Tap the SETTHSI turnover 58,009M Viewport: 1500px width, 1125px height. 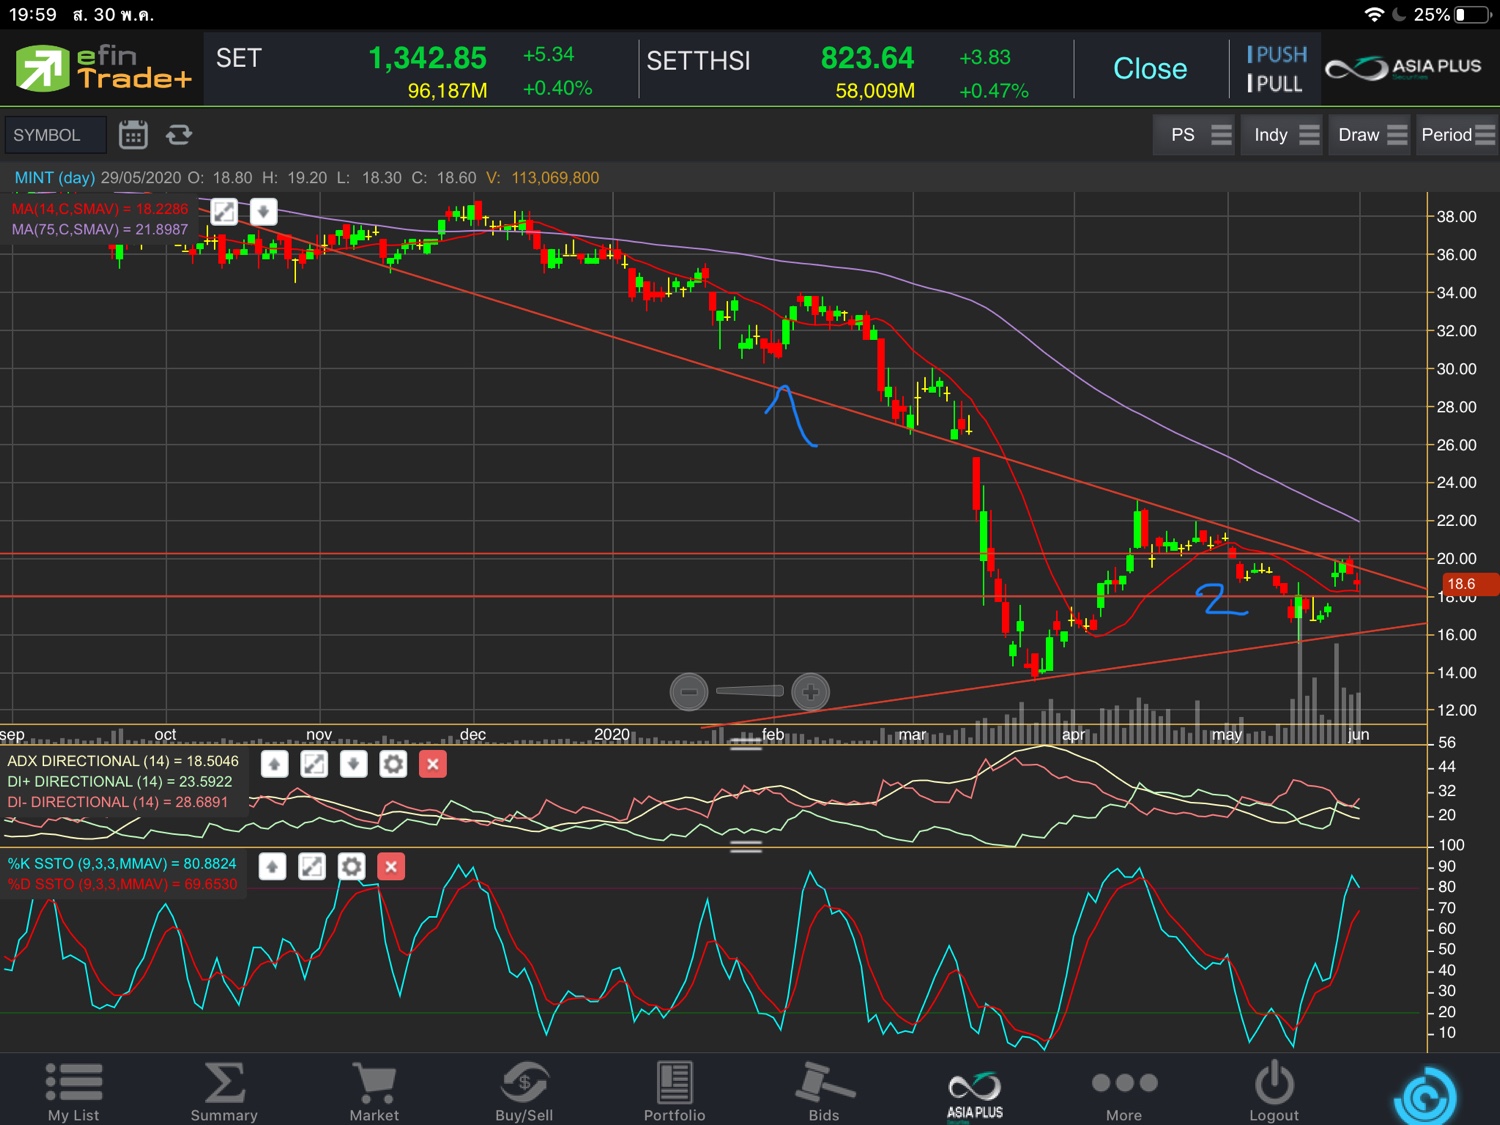tap(875, 91)
